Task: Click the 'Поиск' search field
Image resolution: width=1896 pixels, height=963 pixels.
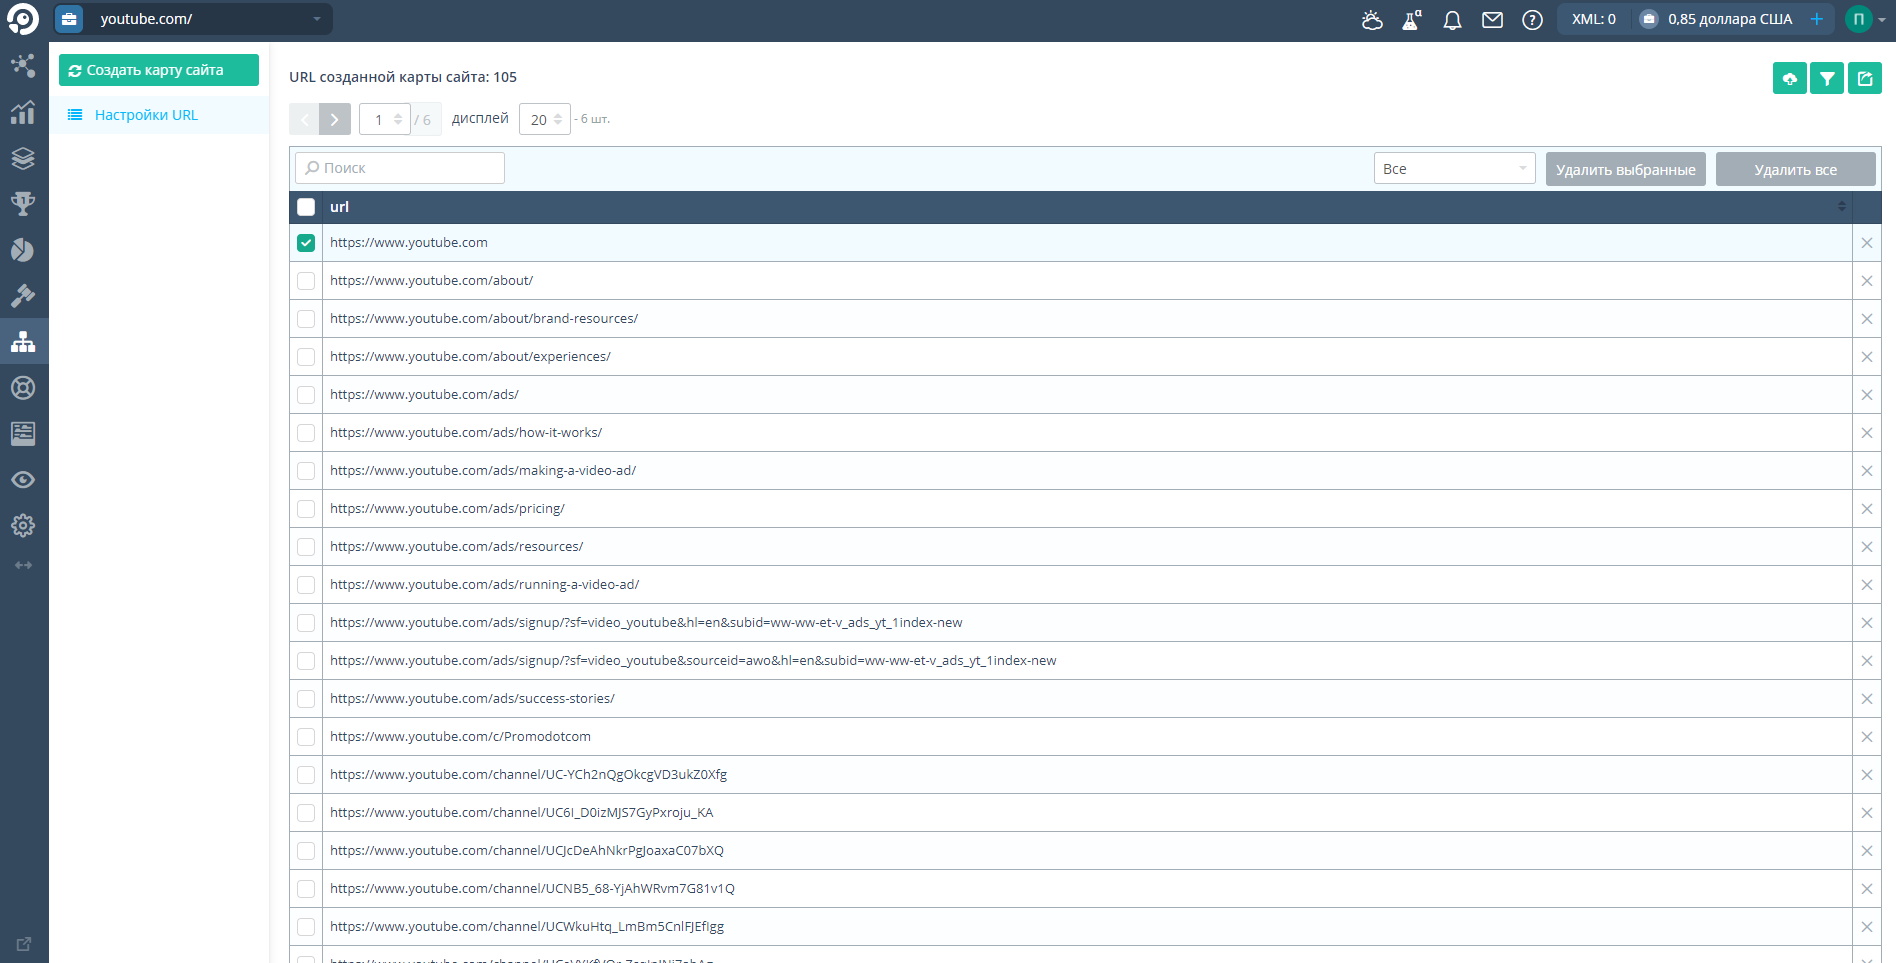Action: pos(400,168)
